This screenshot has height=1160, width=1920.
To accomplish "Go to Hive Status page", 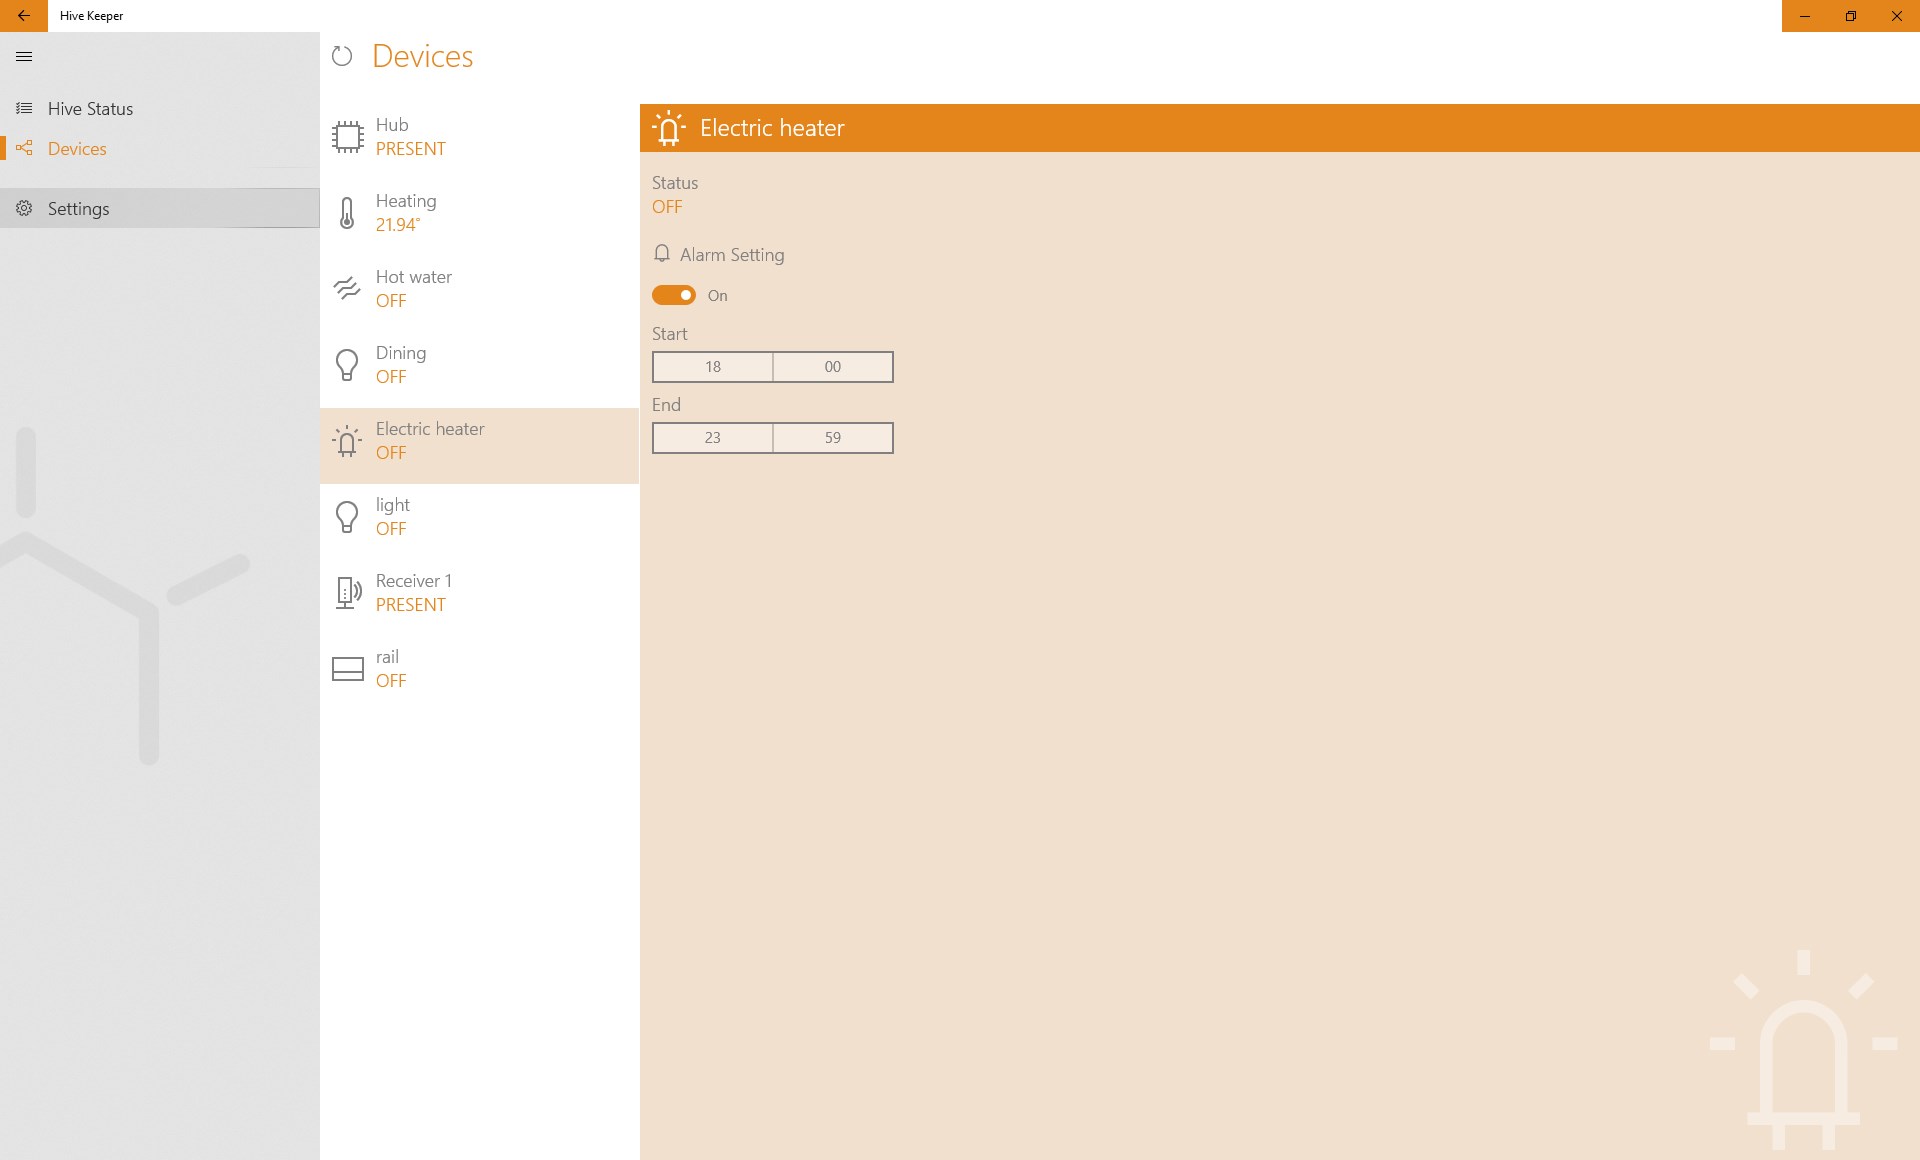I will pyautogui.click(x=90, y=109).
